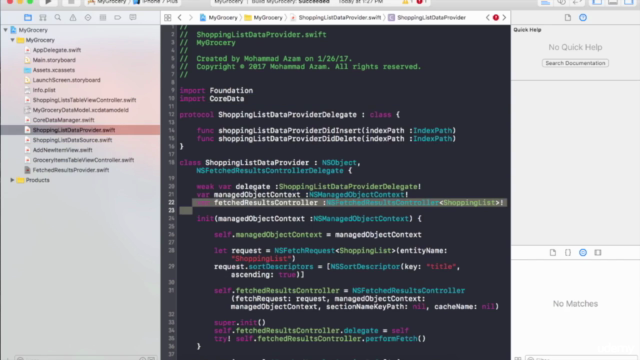Screen dimensions: 640x360
Task: Click 'No Matches' library text
Action: pyautogui.click(x=575, y=304)
